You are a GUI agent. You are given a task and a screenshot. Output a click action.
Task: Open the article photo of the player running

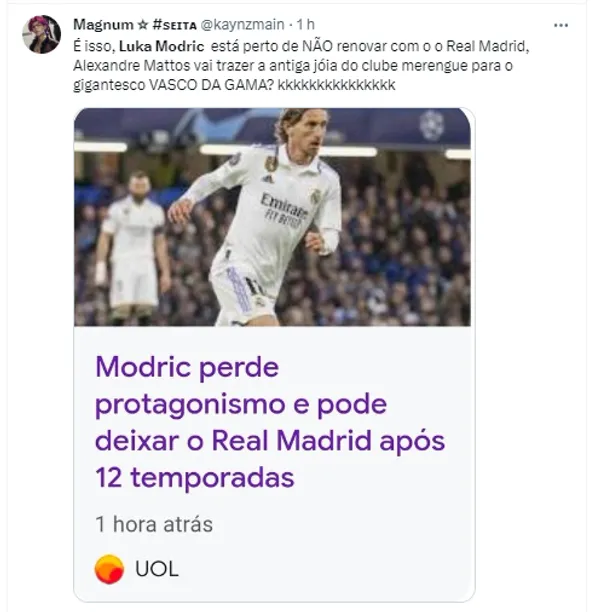[272, 217]
